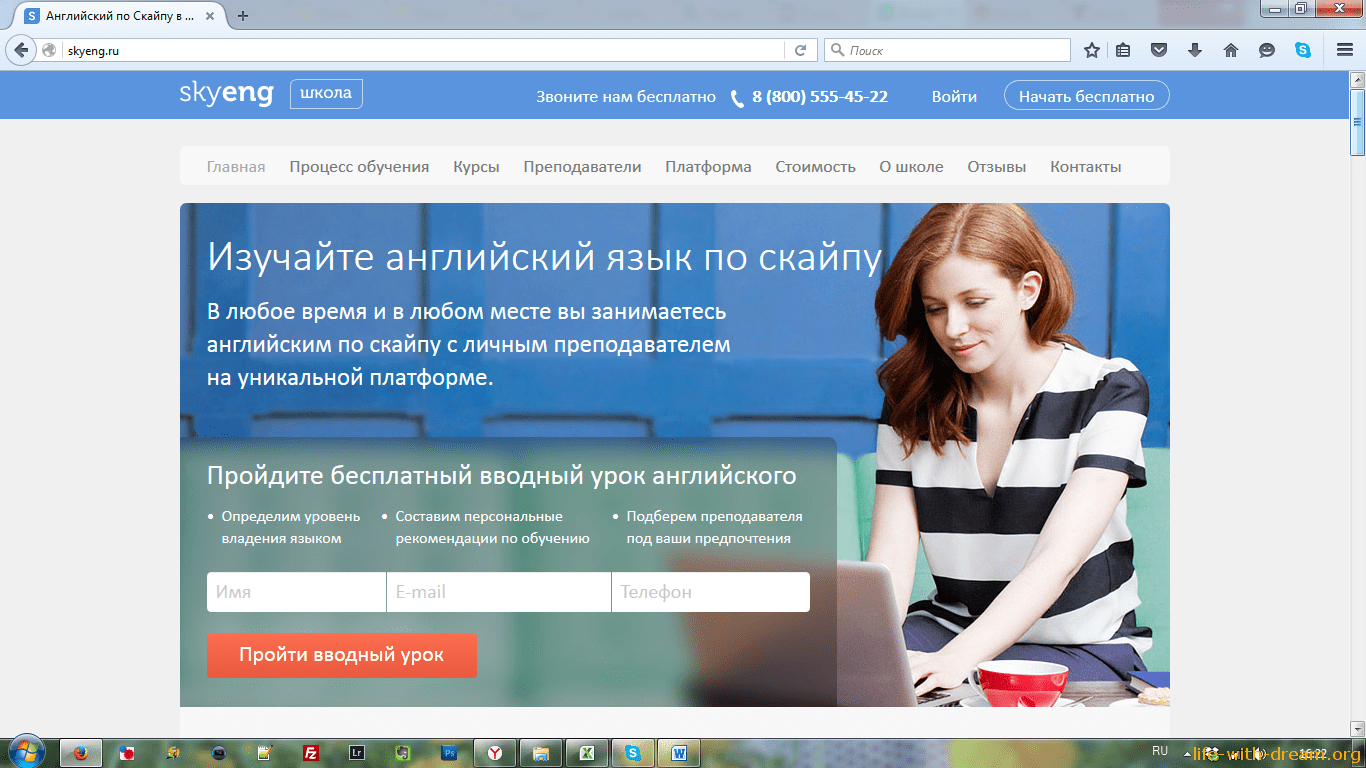Open the Downloads arrow icon
This screenshot has height=768, width=1366.
(1195, 50)
